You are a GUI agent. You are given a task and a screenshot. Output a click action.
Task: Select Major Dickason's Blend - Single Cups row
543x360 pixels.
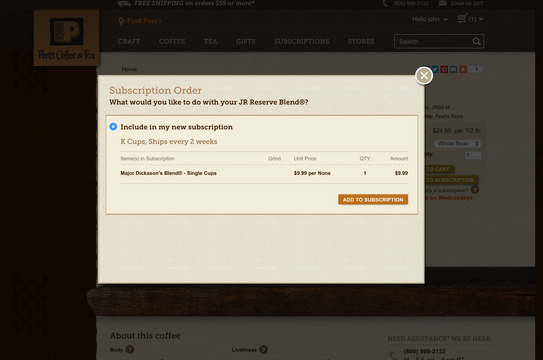(x=264, y=173)
